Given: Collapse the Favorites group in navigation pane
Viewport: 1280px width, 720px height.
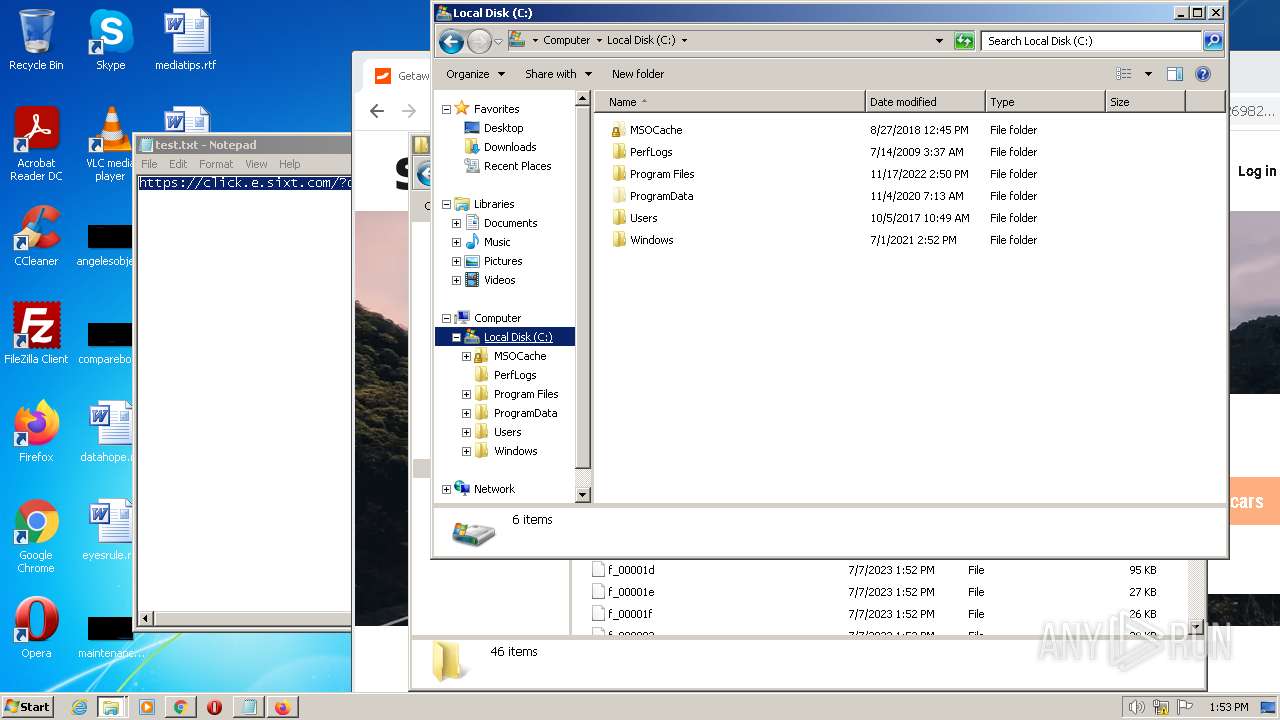Looking at the screenshot, I should click(446, 109).
